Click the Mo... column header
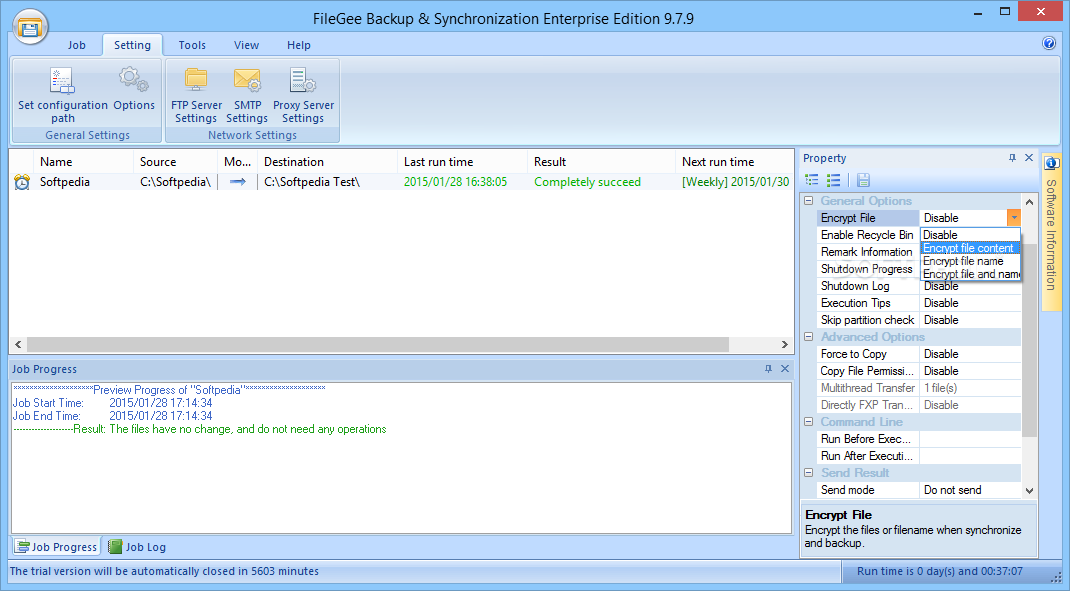 [x=237, y=162]
